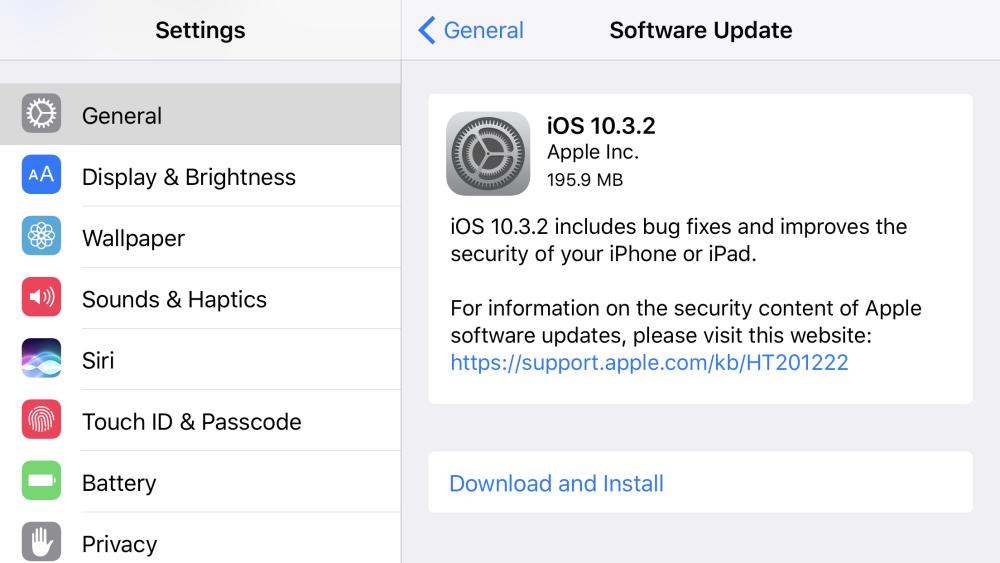Tap the General back button label
The image size is (1000, 563).
point(484,31)
